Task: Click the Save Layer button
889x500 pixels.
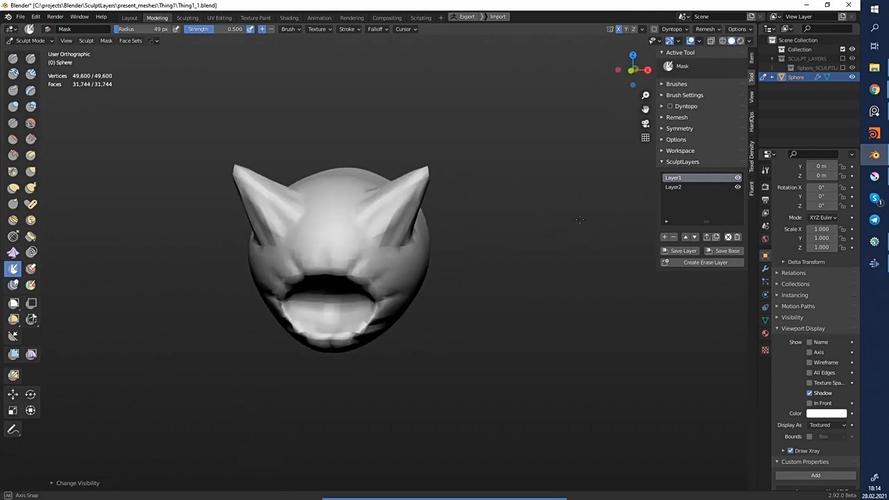Action: coord(680,251)
